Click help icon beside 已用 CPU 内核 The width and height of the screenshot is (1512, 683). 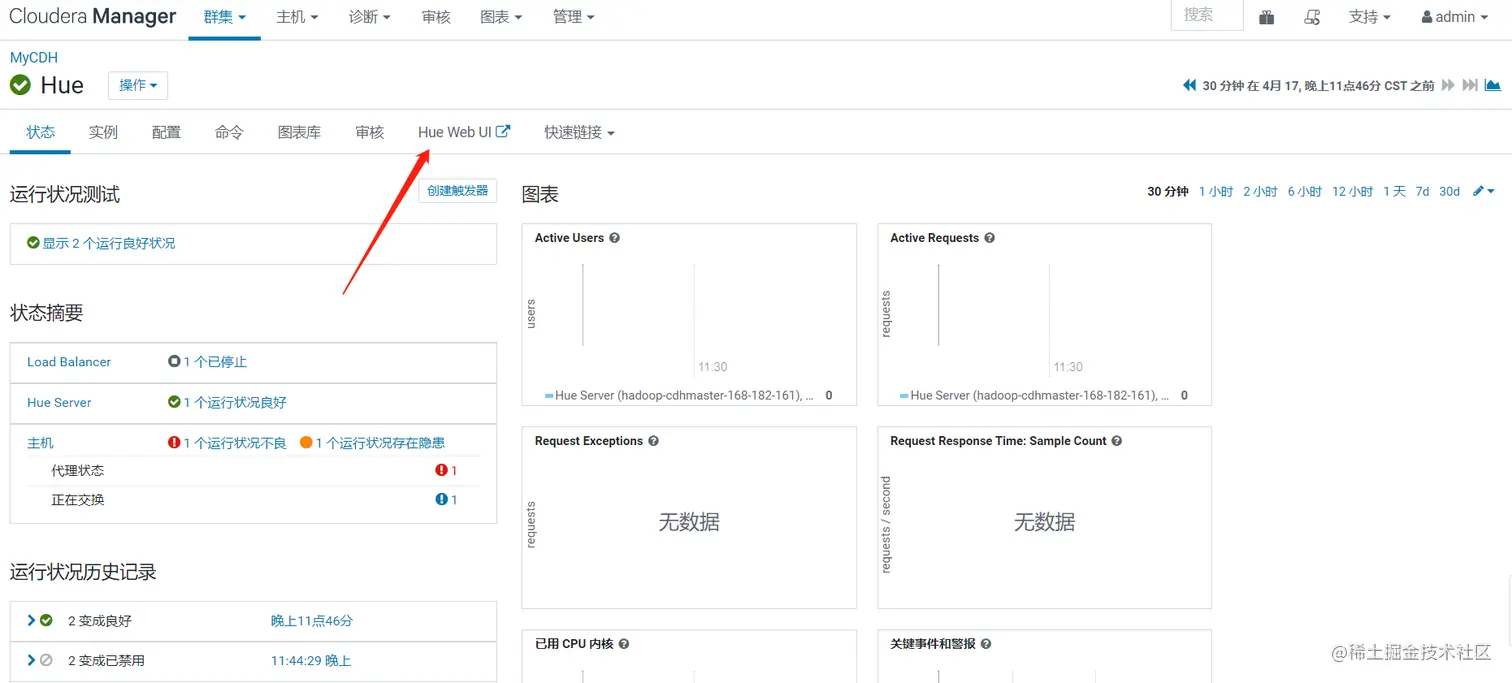(624, 644)
